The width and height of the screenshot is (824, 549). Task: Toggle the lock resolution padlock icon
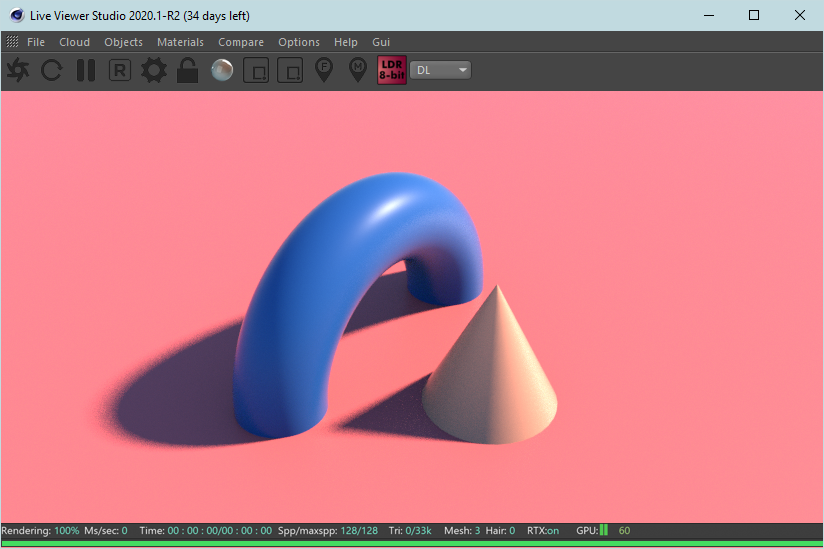point(187,70)
